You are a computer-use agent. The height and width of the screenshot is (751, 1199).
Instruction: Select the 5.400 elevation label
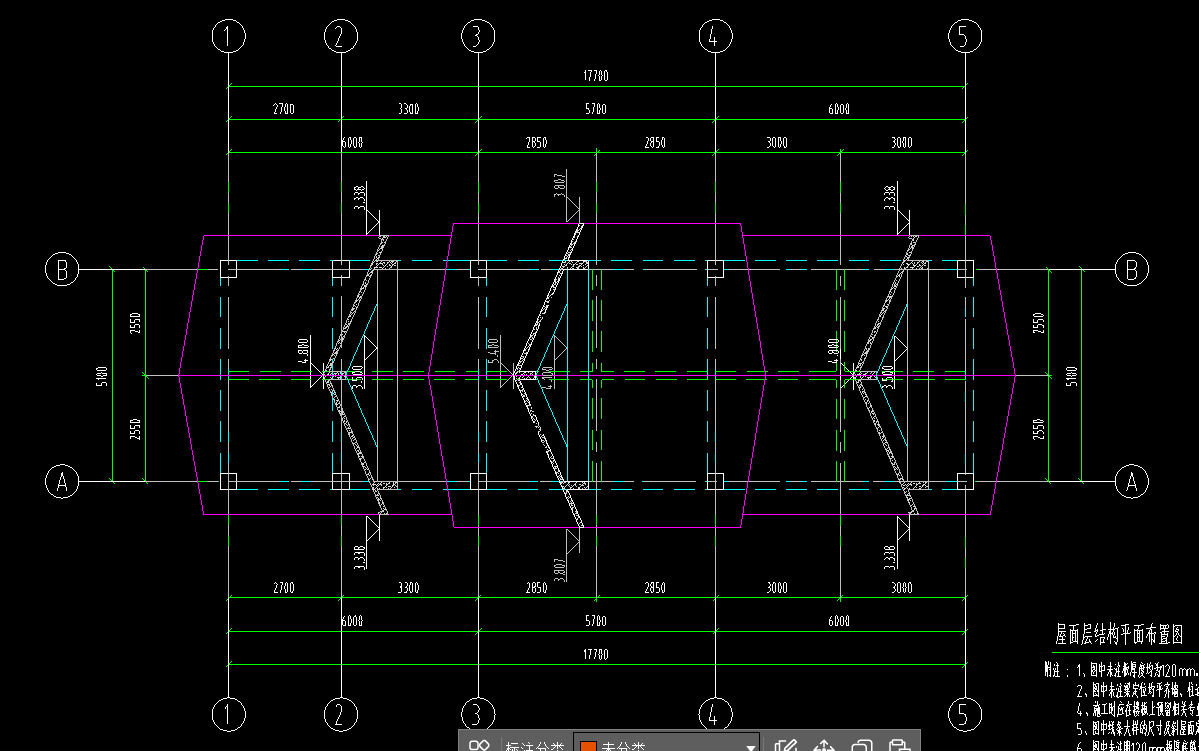coord(493,350)
